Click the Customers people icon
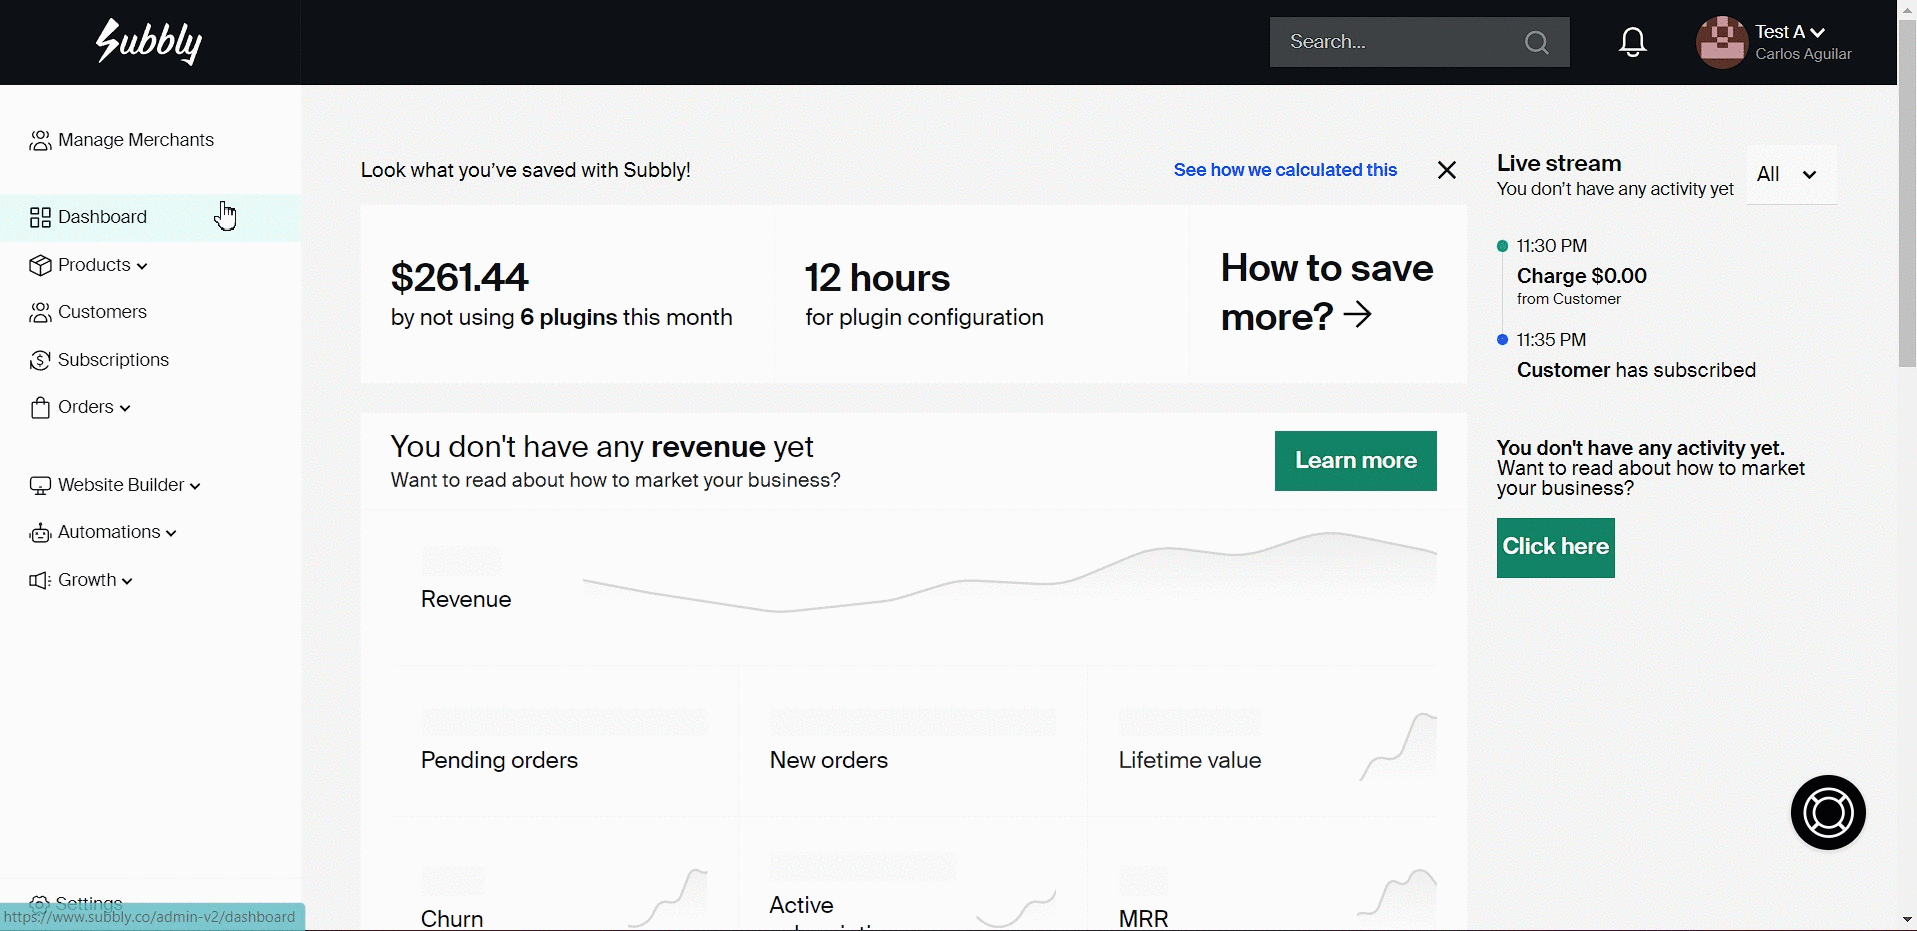Viewport: 1917px width, 931px height. click(40, 313)
